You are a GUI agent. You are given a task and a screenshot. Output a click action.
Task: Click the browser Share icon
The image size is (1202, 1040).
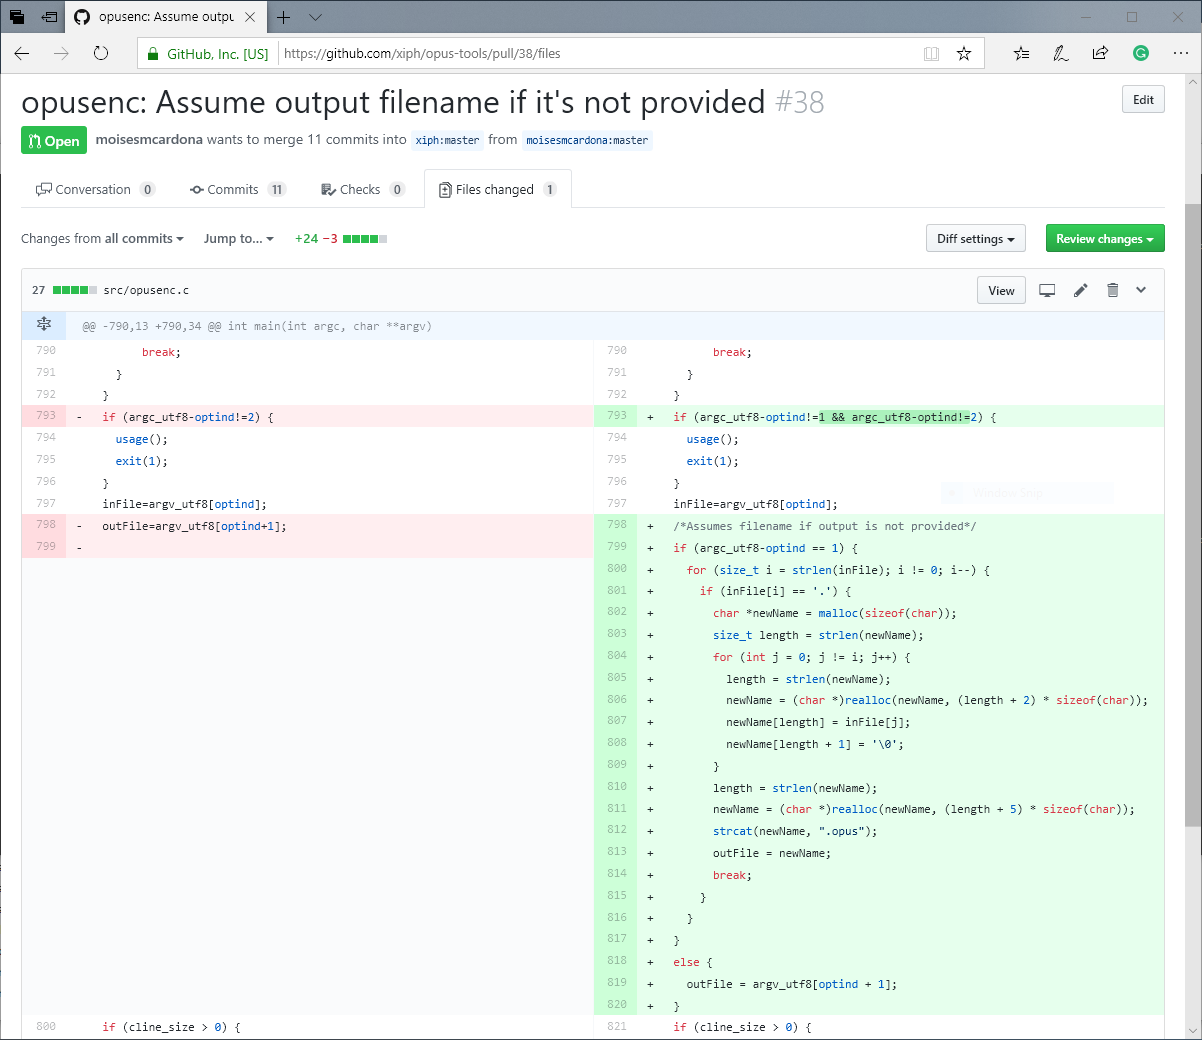pyautogui.click(x=1100, y=53)
